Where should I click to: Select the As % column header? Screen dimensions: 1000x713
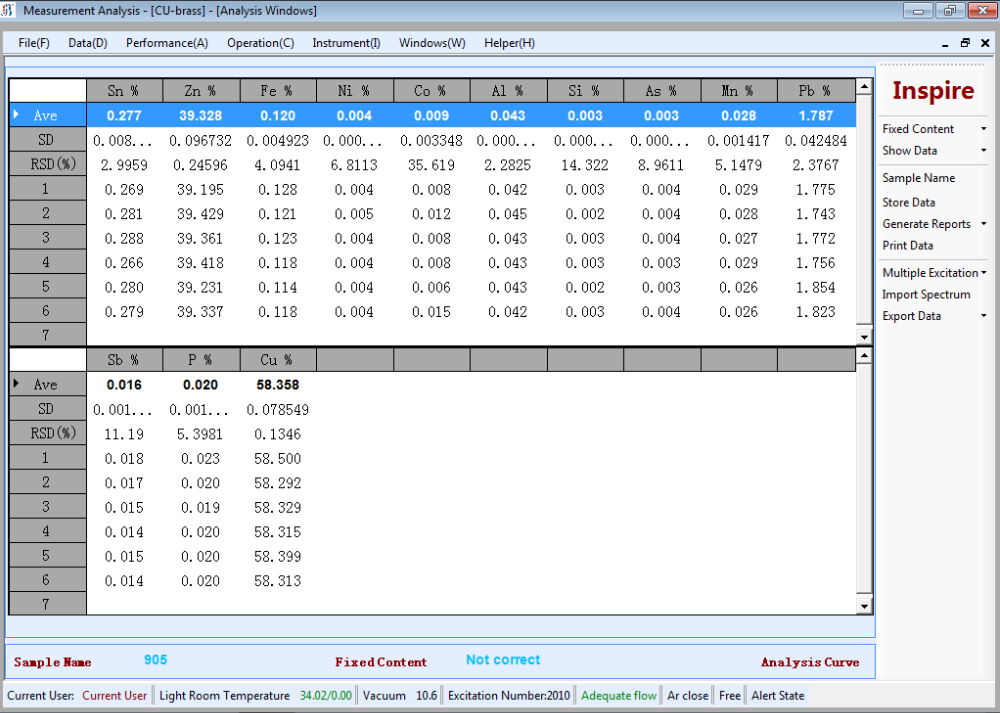[x=662, y=91]
